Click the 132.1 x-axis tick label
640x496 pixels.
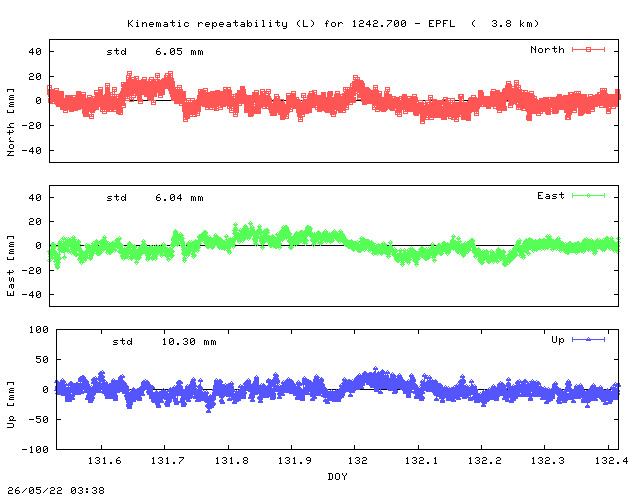click(x=421, y=460)
